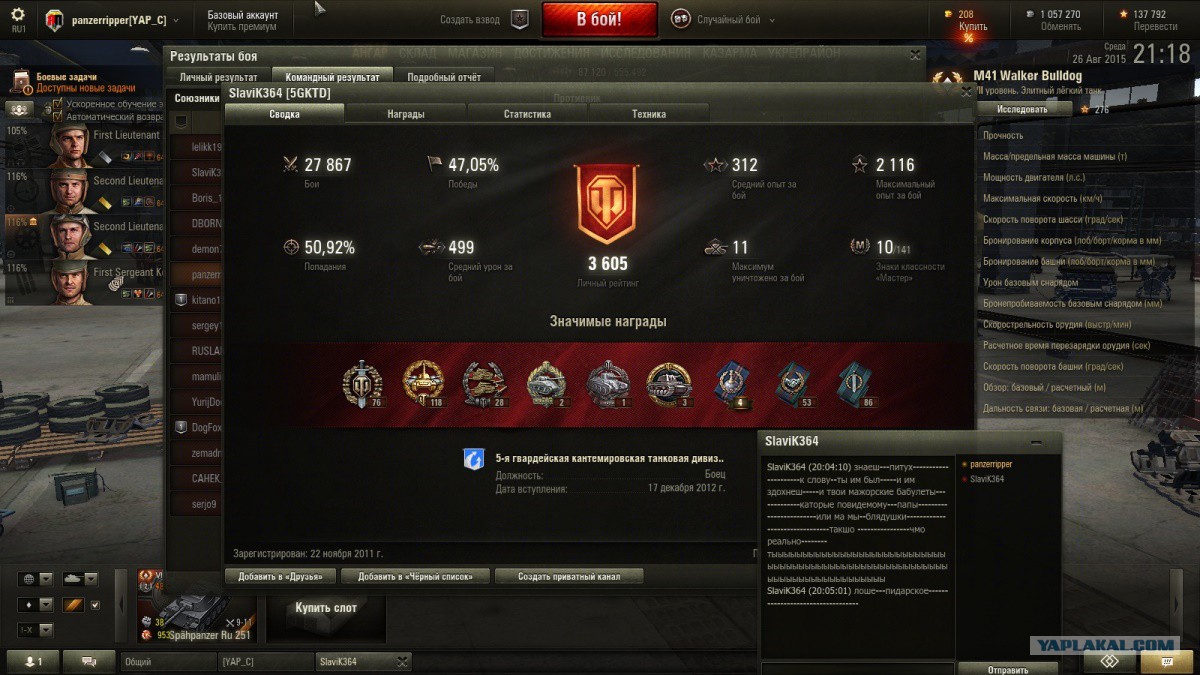This screenshot has width=1200, height=675.
Task: Open the platoon creation icon
Action: coord(519,19)
